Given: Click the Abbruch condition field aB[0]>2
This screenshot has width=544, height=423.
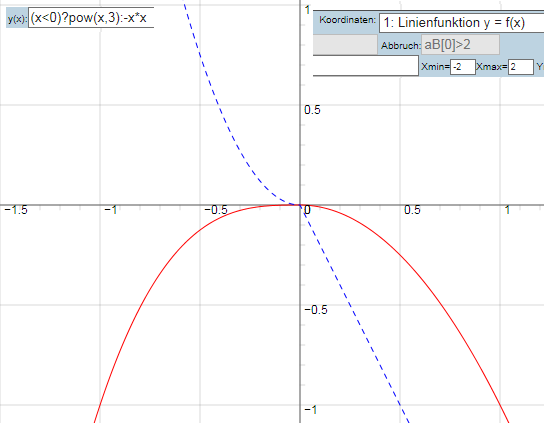Looking at the screenshot, I should pos(460,45).
